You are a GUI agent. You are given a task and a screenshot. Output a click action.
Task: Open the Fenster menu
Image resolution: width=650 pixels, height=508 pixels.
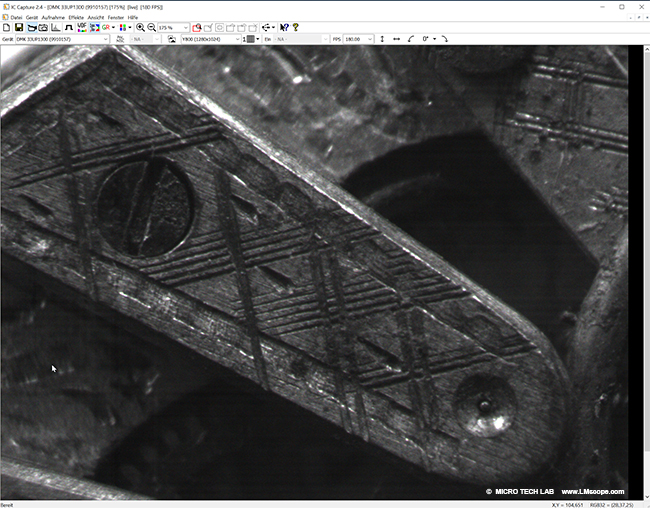pos(115,18)
